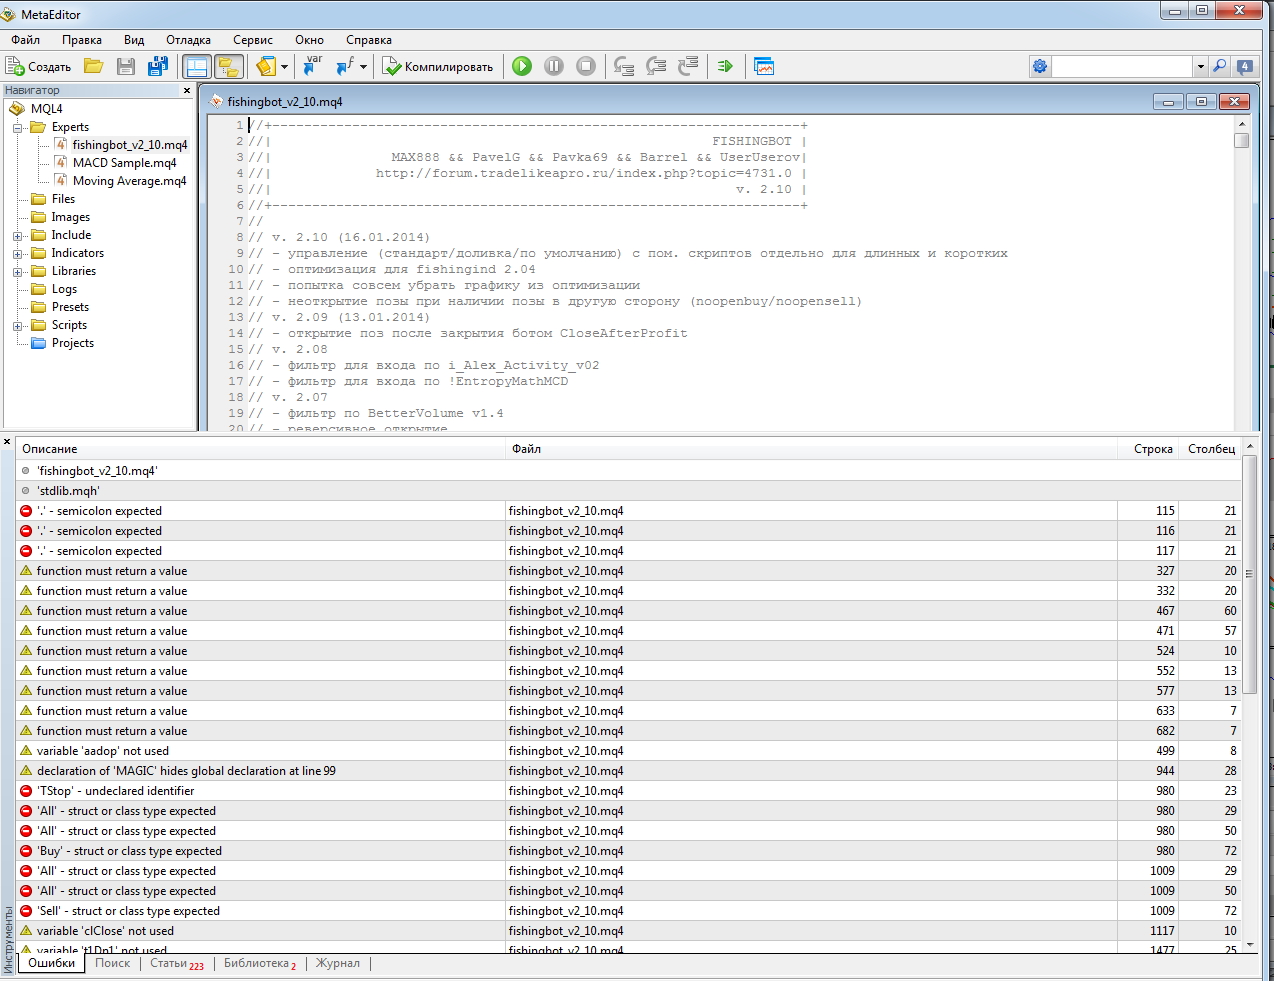Open the Файл menu

click(x=26, y=40)
